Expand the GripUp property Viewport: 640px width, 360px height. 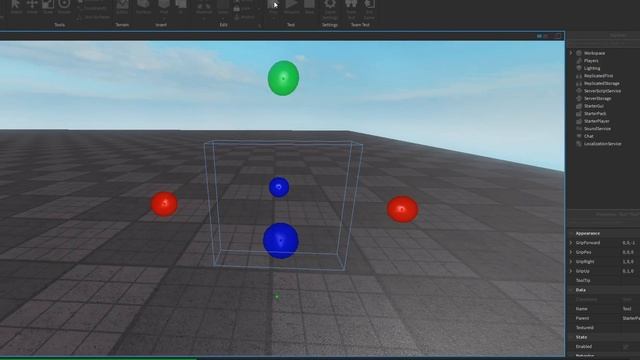pyautogui.click(x=571, y=271)
